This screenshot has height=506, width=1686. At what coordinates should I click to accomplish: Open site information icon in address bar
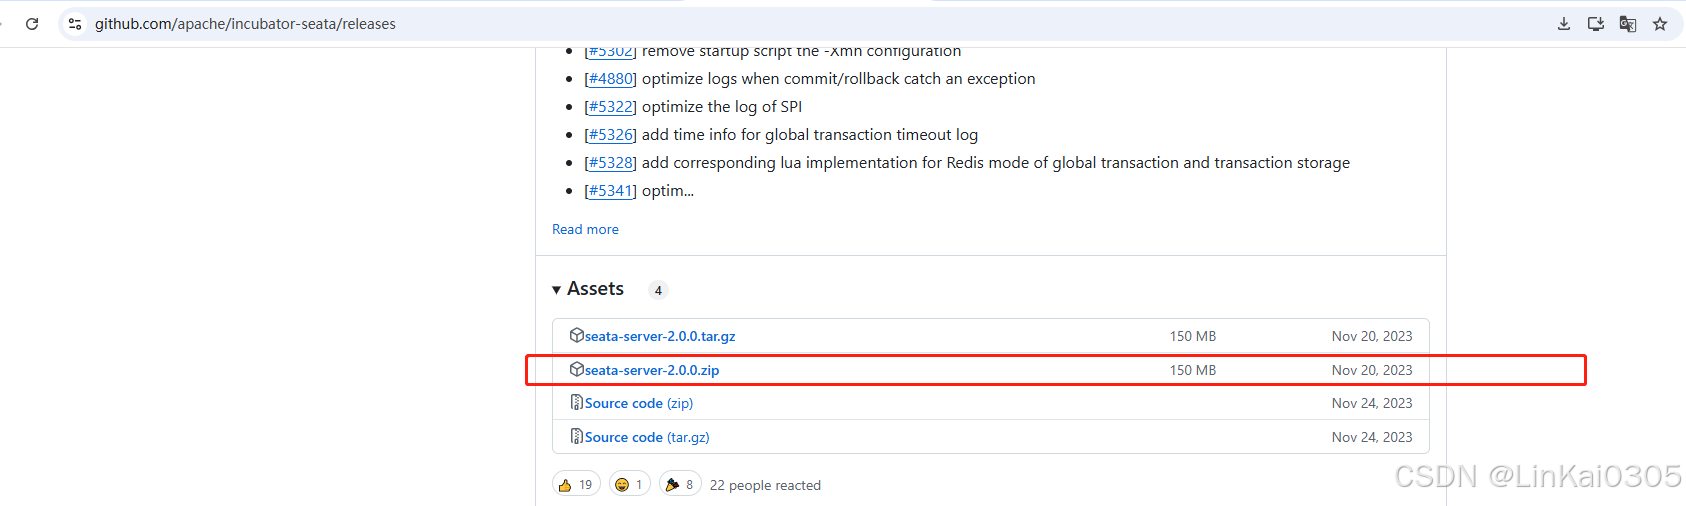(x=75, y=24)
